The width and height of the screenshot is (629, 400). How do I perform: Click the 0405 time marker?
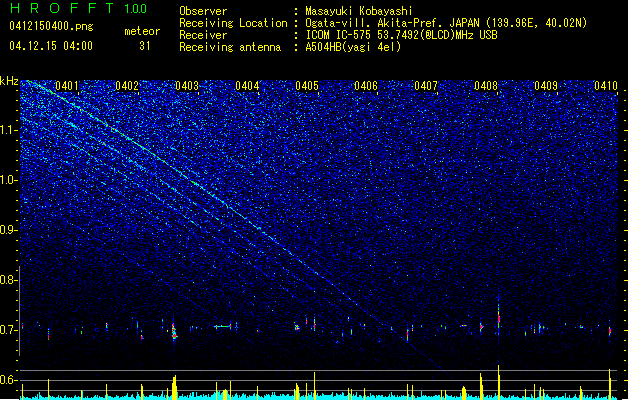[306, 86]
